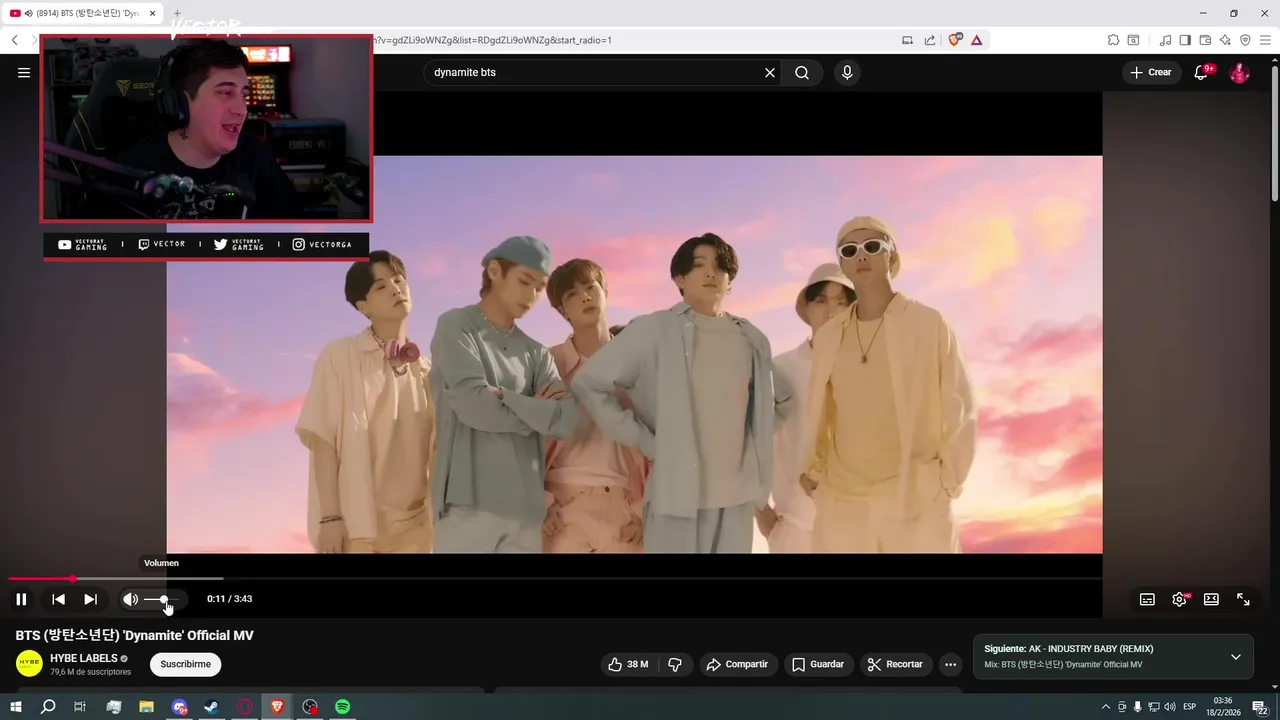The height and width of the screenshot is (720, 1280).
Task: Open Windows notification center
Action: tap(1259, 707)
